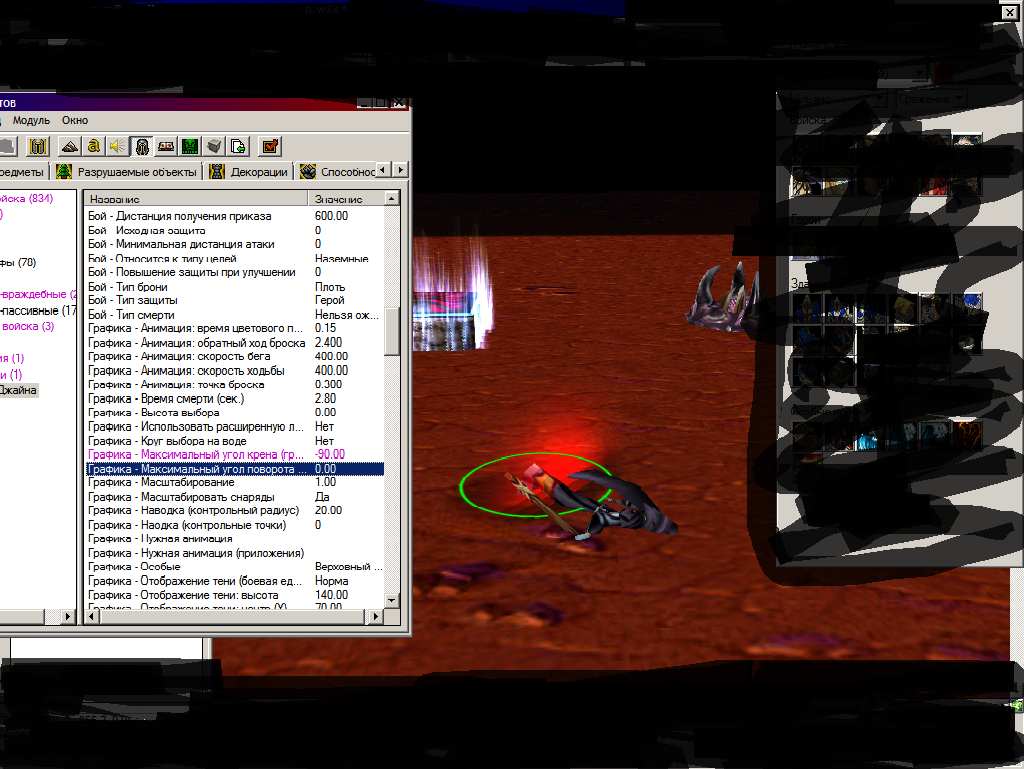Switch to Декорации tab
This screenshot has width=1024, height=769.
249,171
